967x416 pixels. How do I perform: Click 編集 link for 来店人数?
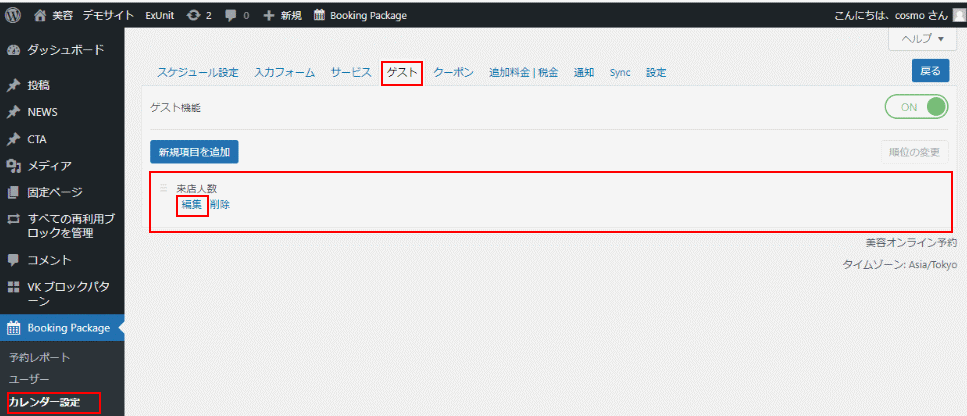pos(191,205)
